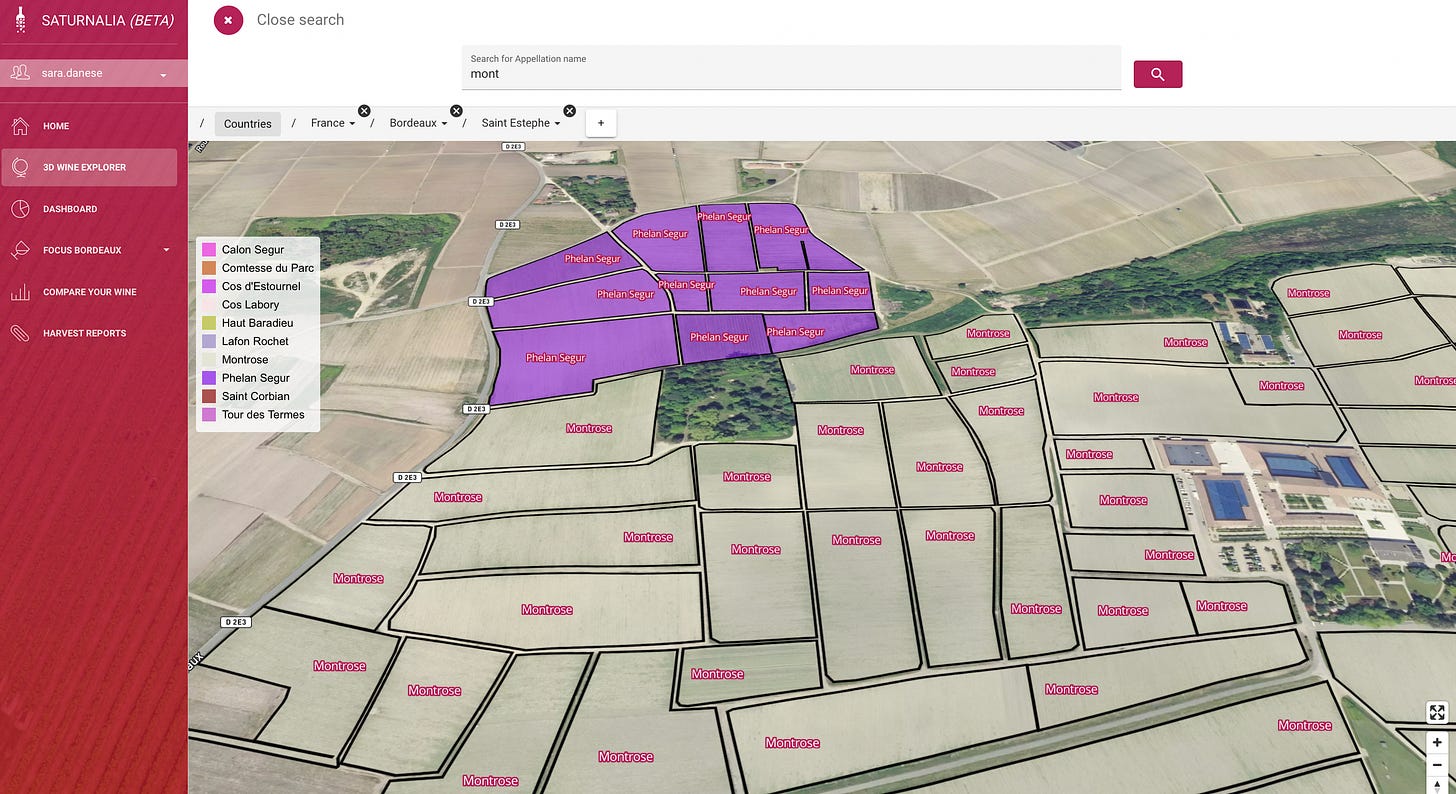Screen dimensions: 1456x794
Task: Open the France breadcrumb dropdown
Action: 333,123
